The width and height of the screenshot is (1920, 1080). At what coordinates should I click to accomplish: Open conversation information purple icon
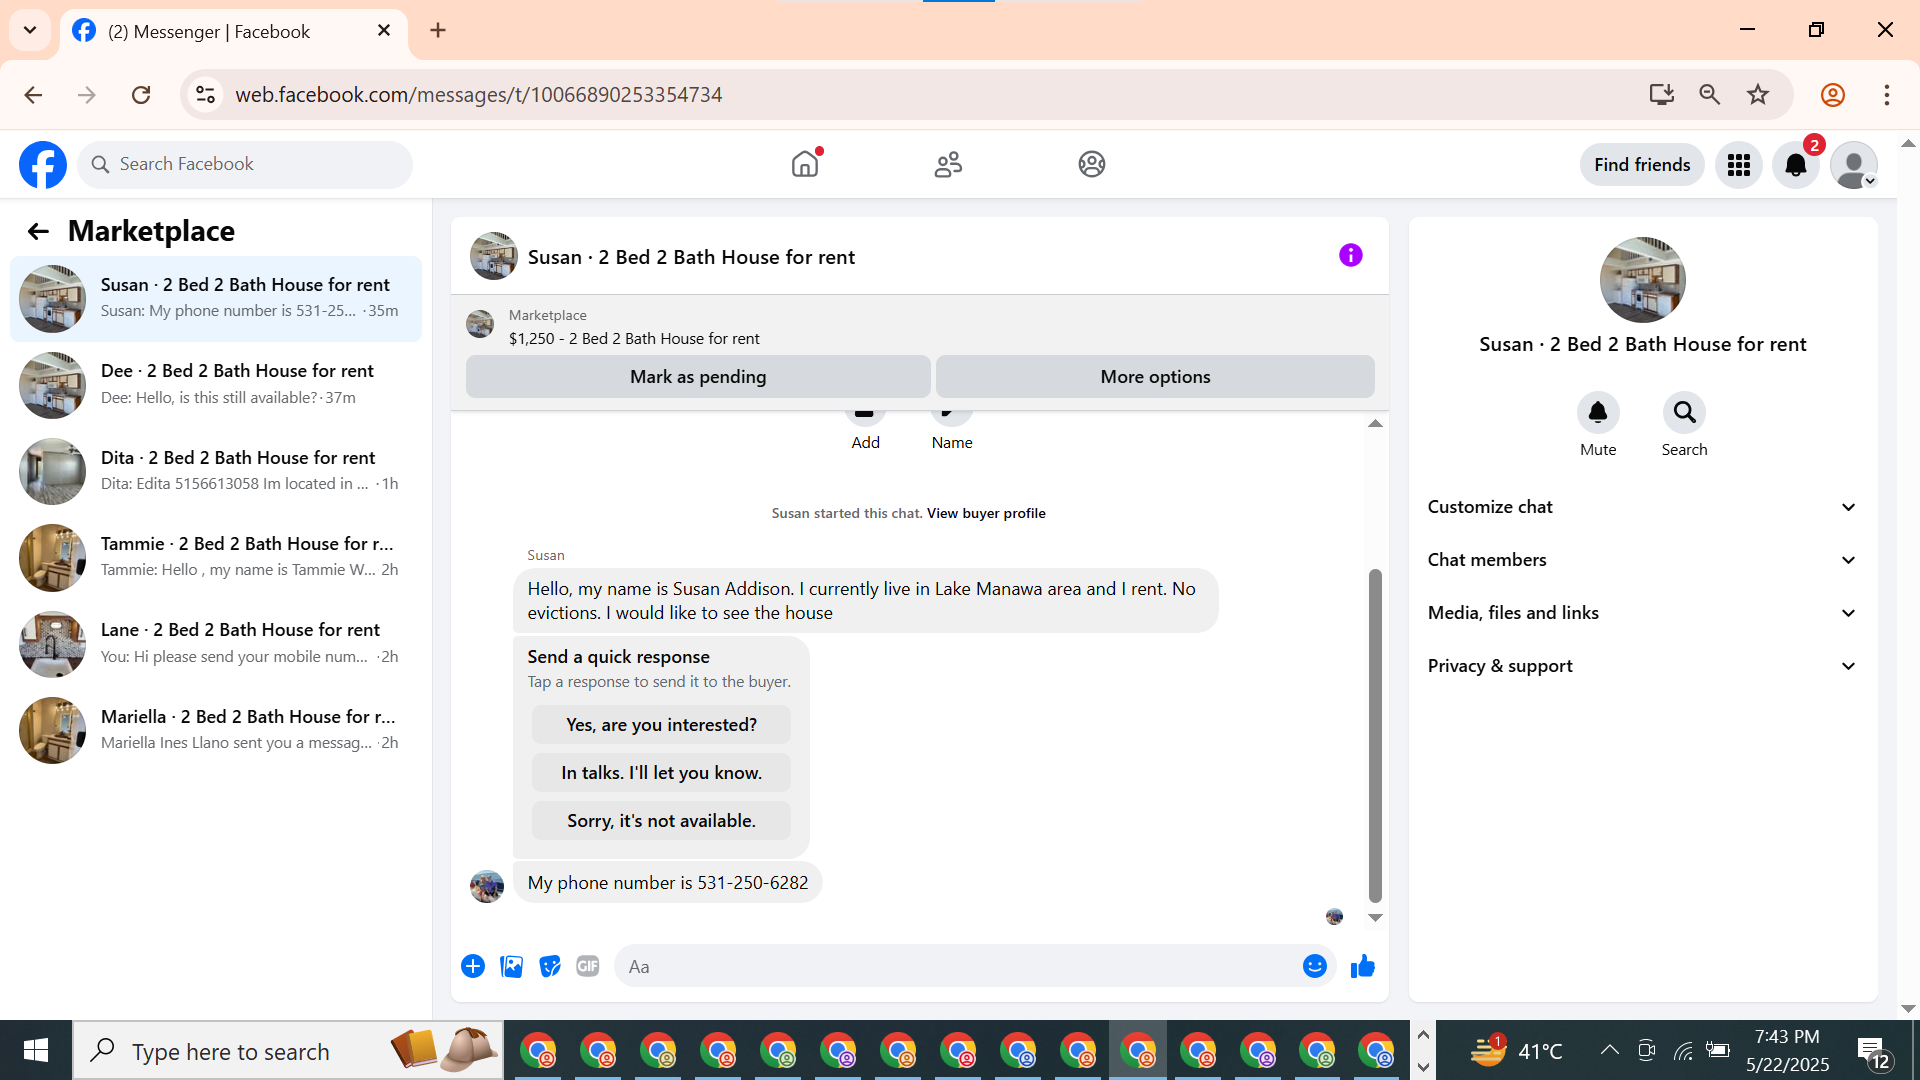click(1351, 255)
